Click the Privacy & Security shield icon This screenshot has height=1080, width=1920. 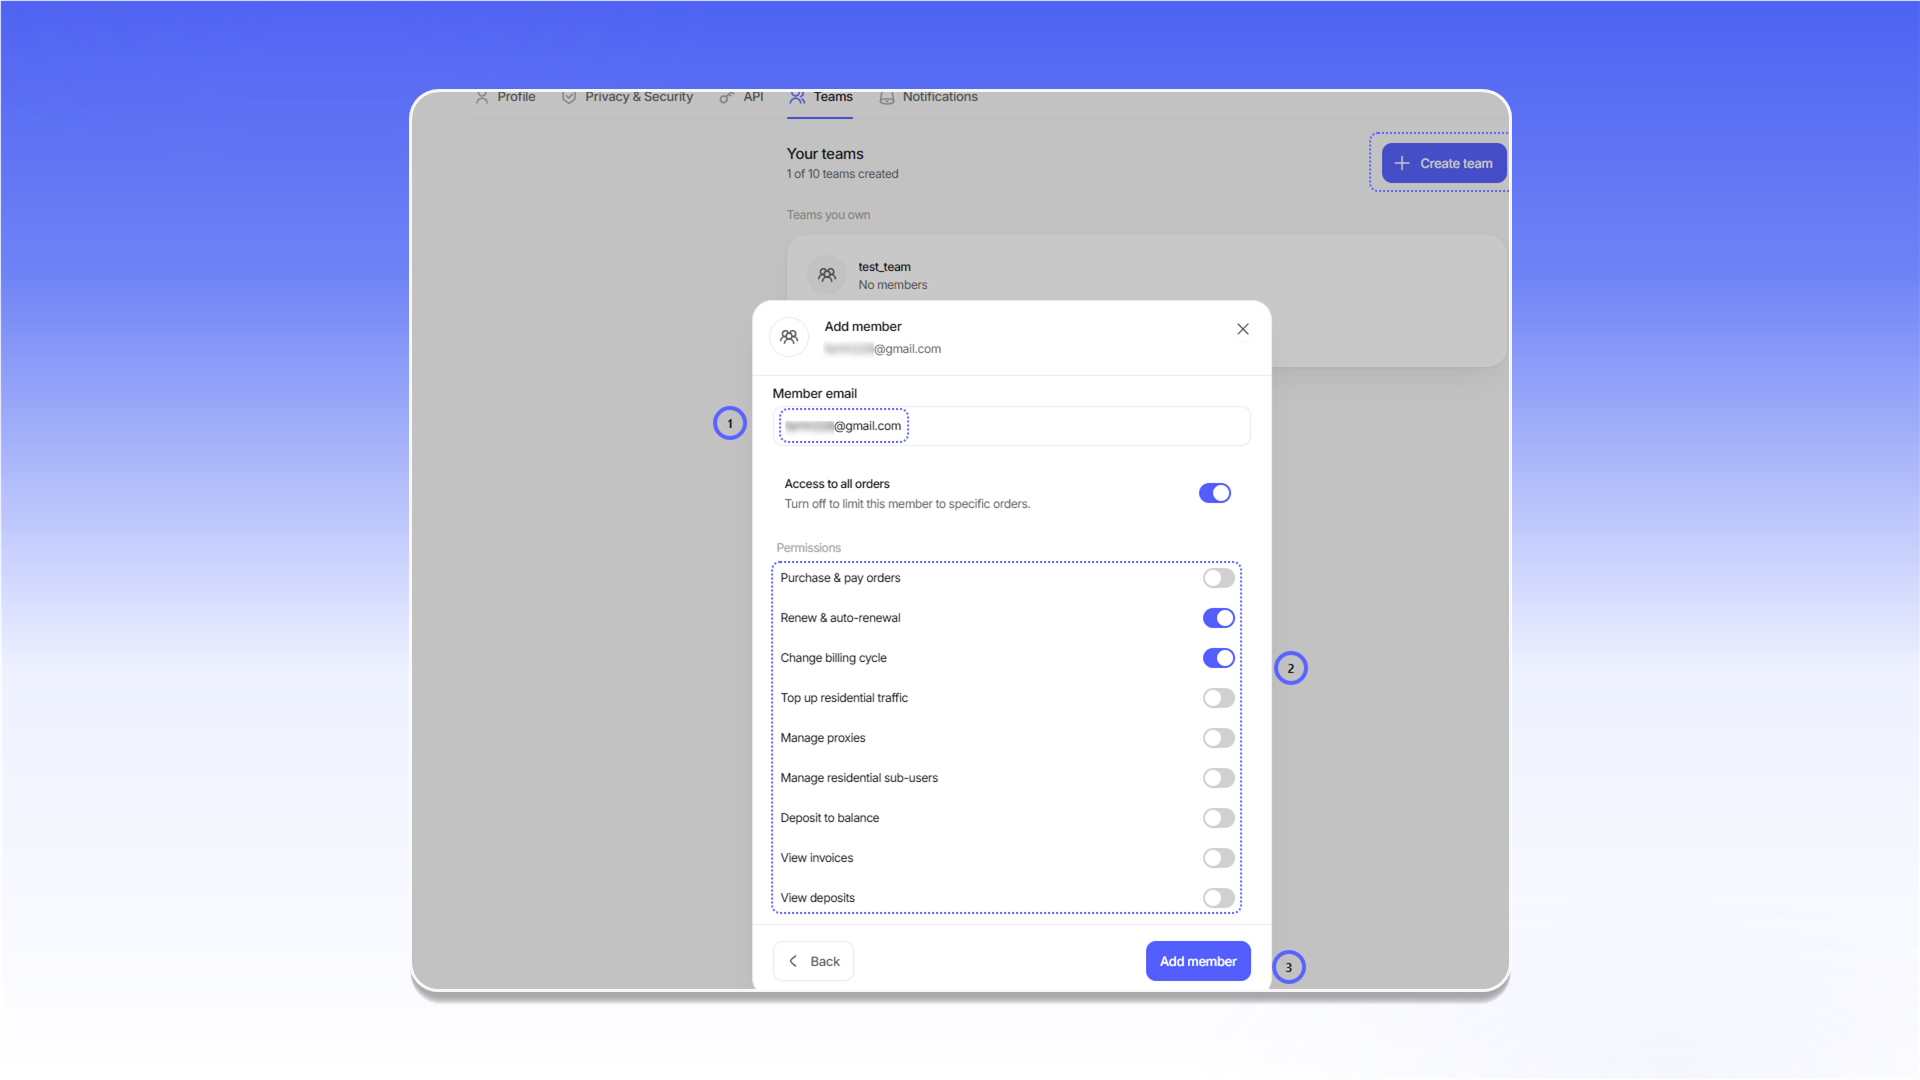coord(569,97)
